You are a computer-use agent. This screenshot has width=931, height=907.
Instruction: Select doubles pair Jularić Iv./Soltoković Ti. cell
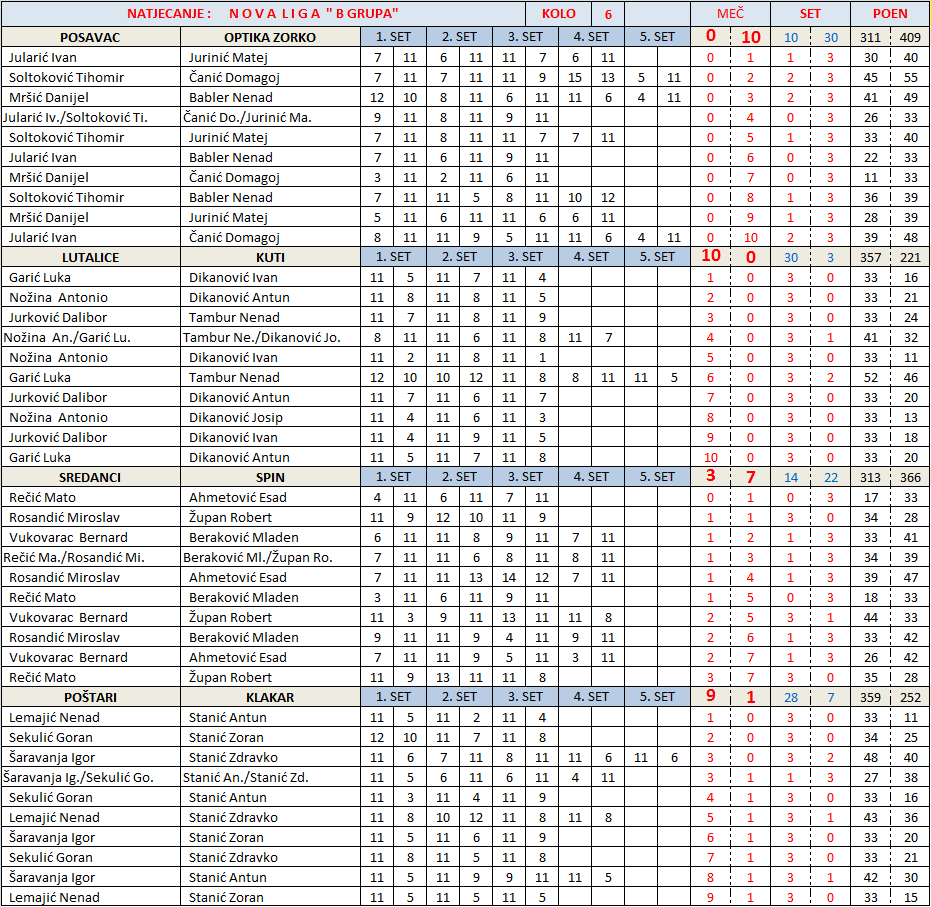pyautogui.click(x=90, y=117)
